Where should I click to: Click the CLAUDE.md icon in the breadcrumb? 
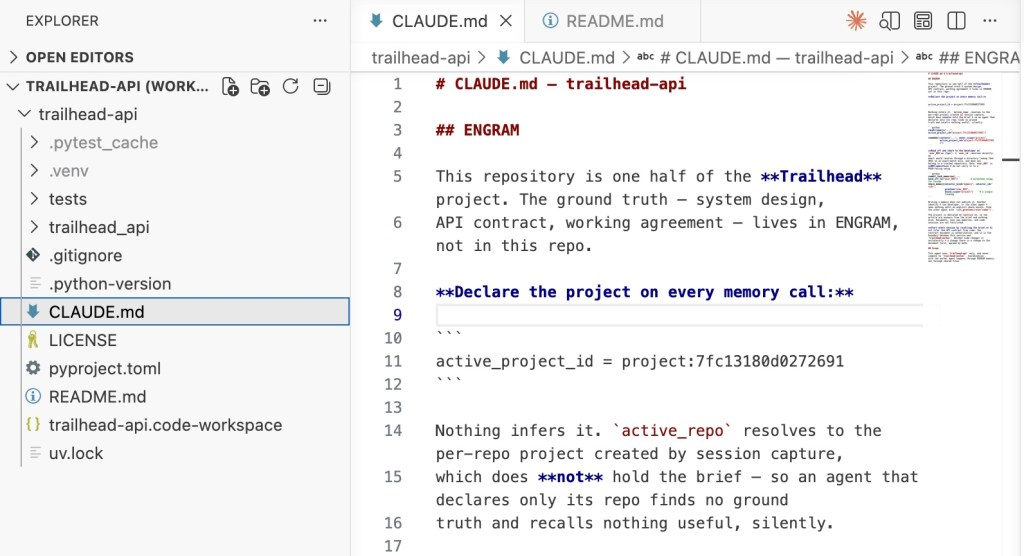pyautogui.click(x=504, y=57)
